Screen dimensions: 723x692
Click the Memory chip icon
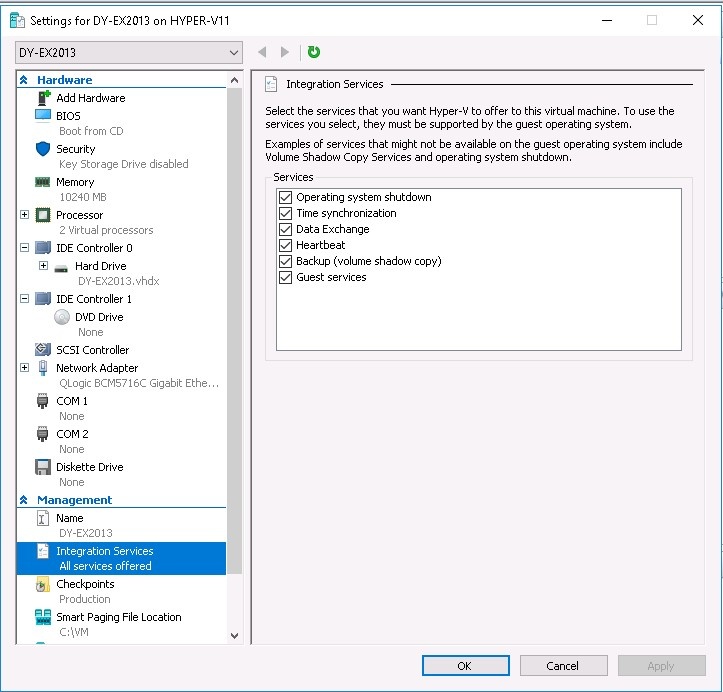click(43, 182)
